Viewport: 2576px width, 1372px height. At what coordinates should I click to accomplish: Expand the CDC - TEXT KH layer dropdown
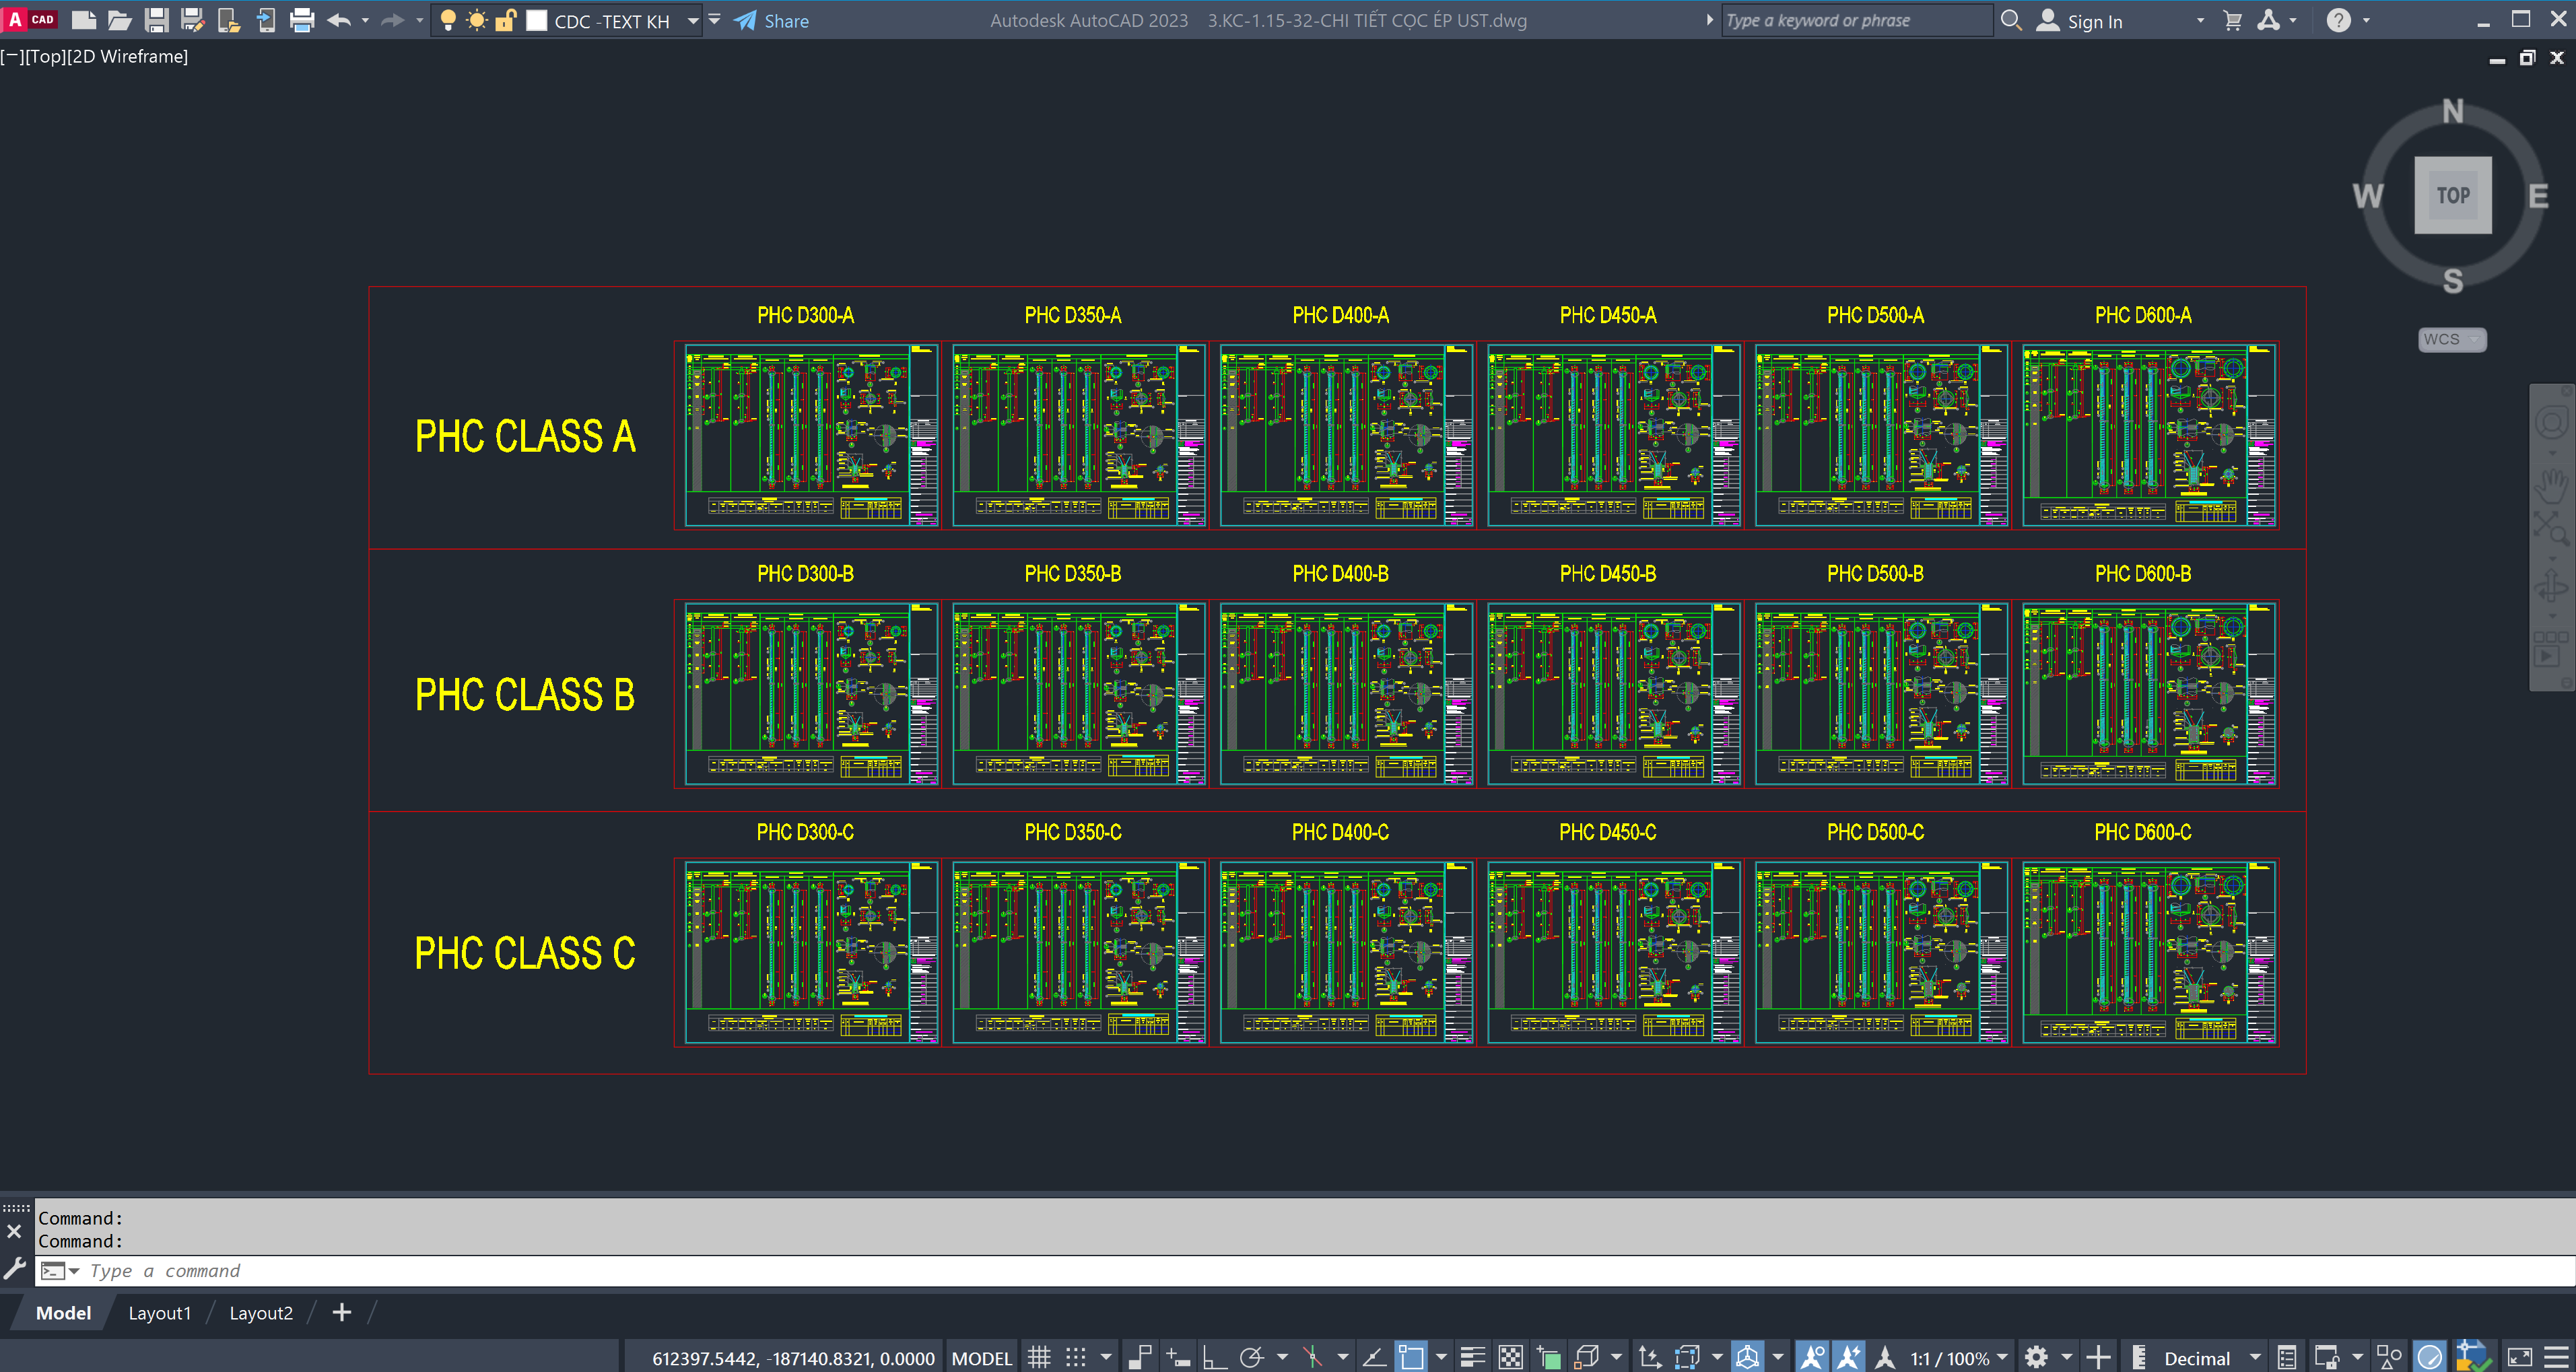[690, 19]
